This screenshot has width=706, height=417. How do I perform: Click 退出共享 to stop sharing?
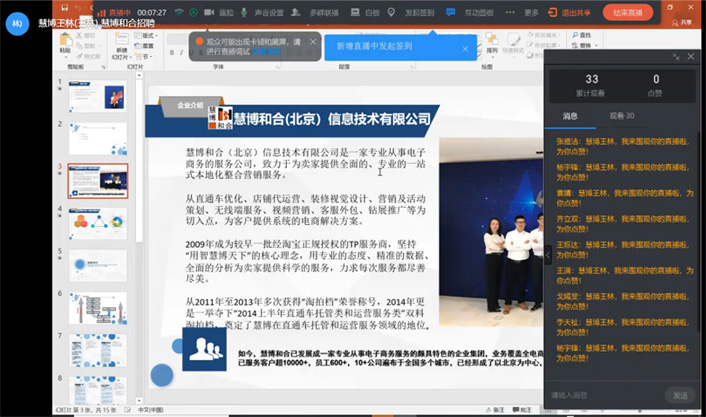(x=569, y=13)
